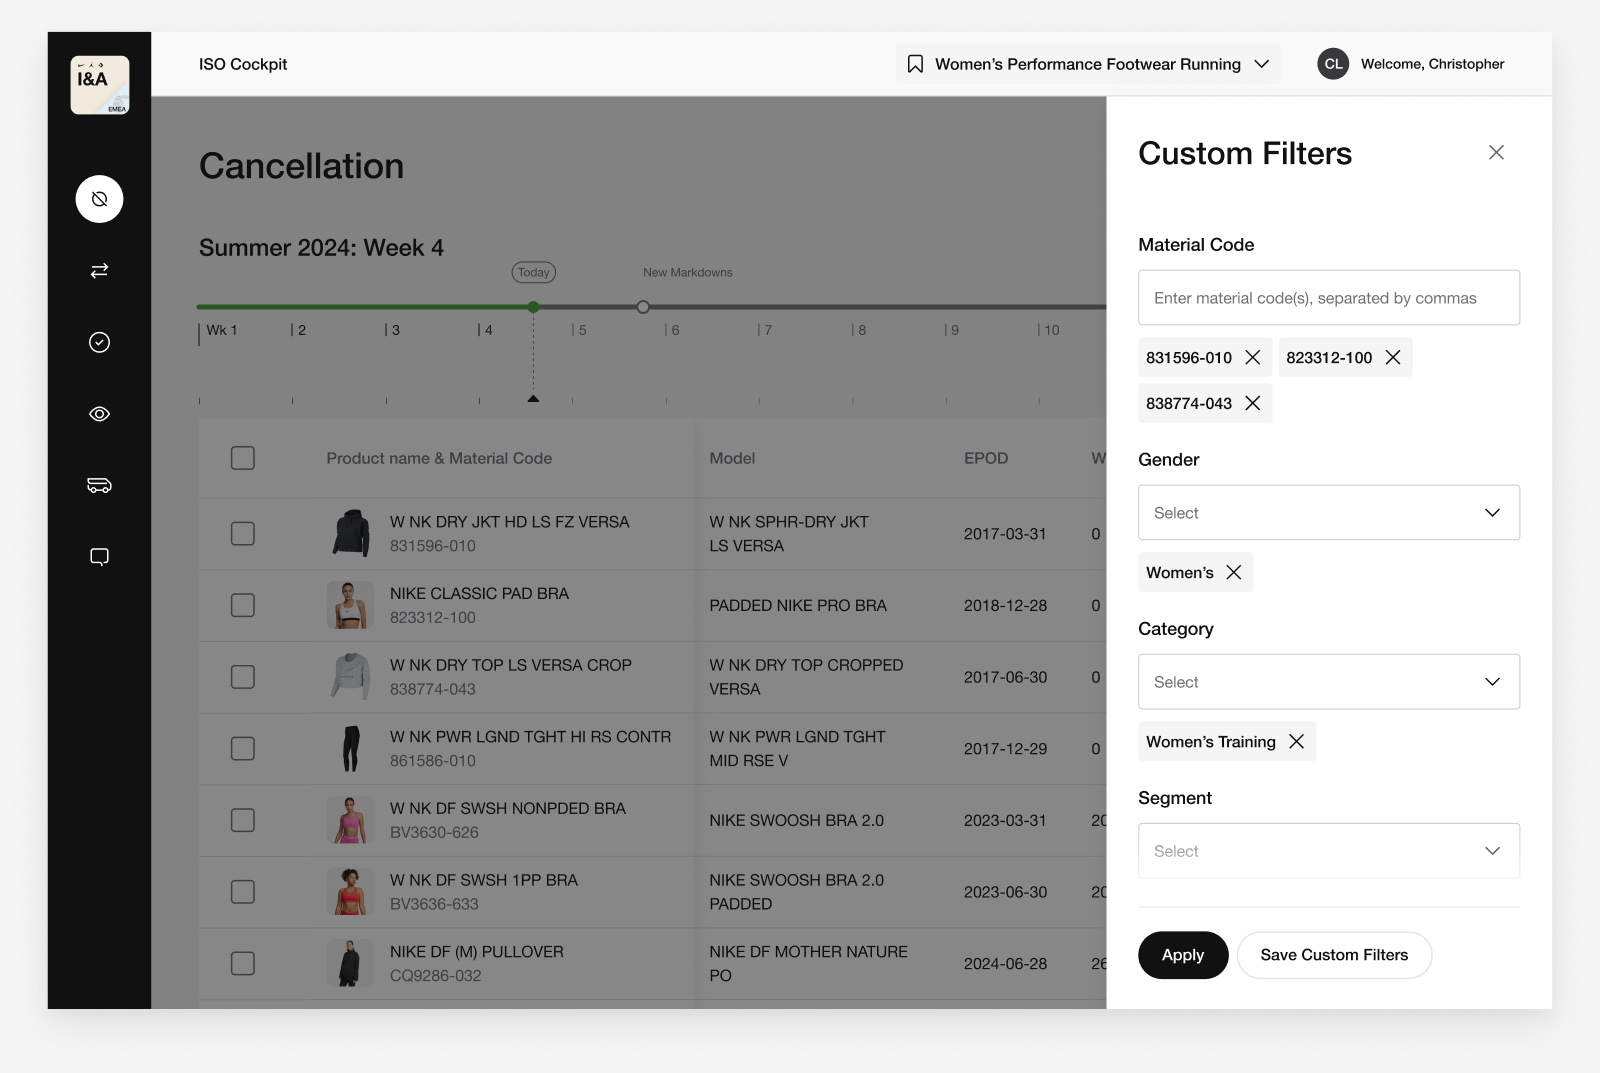Click the red 1PP bra thumbnail
Image resolution: width=1600 pixels, height=1073 pixels.
coord(350,892)
